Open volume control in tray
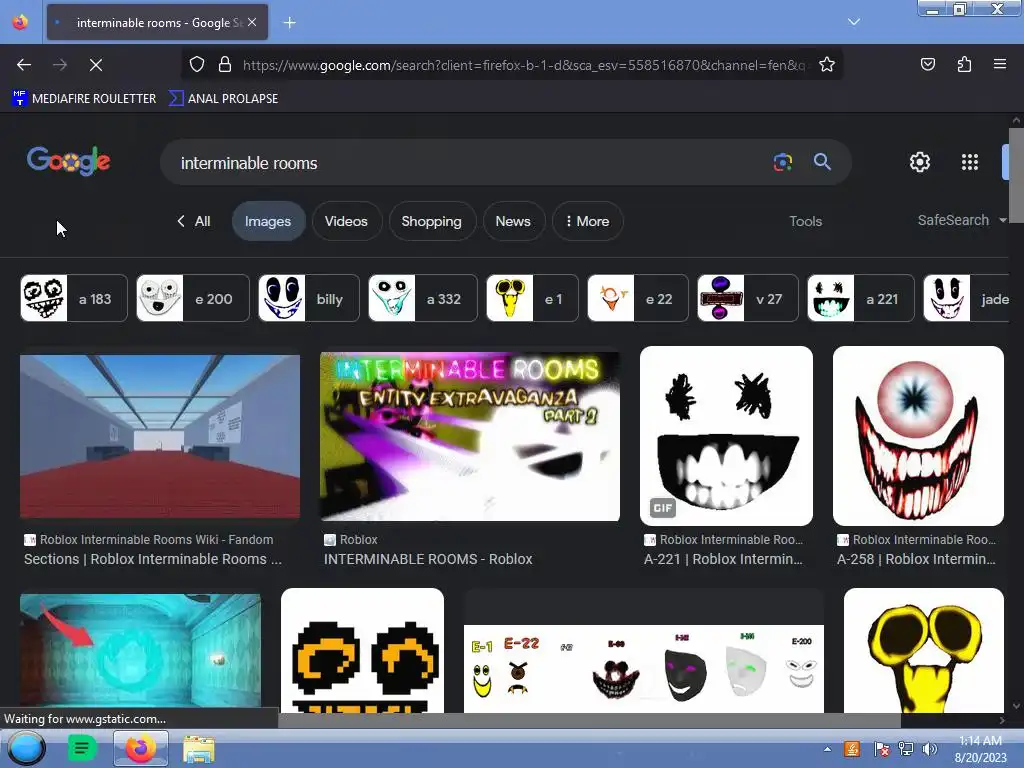The width and height of the screenshot is (1024, 768). tap(929, 749)
